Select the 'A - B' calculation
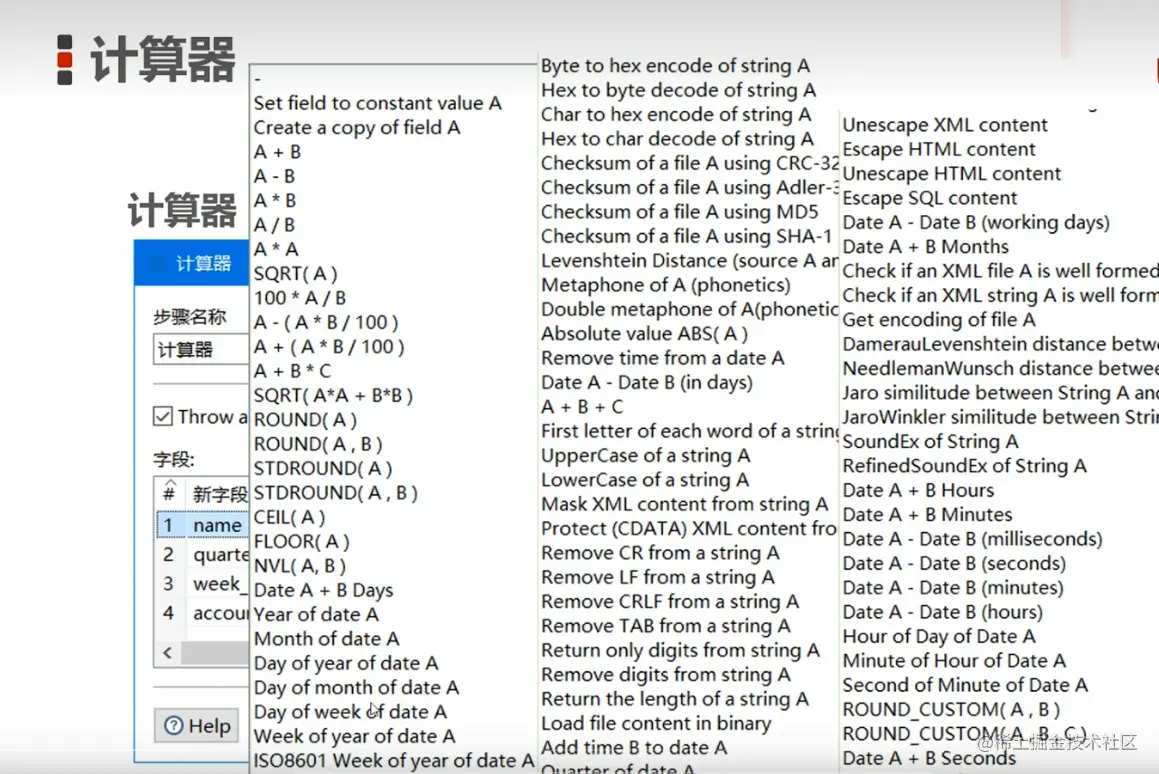Image resolution: width=1159 pixels, height=774 pixels. click(274, 176)
